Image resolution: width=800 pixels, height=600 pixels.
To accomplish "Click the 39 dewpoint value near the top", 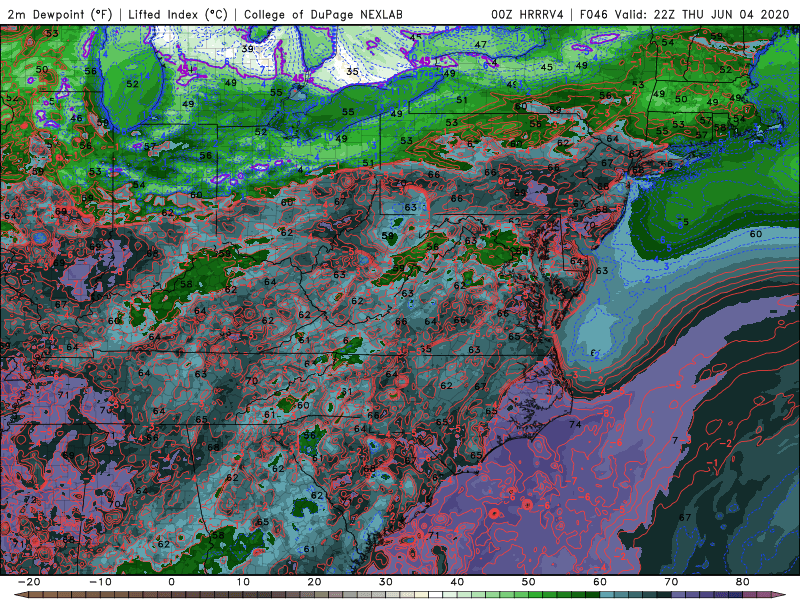I will click(247, 48).
